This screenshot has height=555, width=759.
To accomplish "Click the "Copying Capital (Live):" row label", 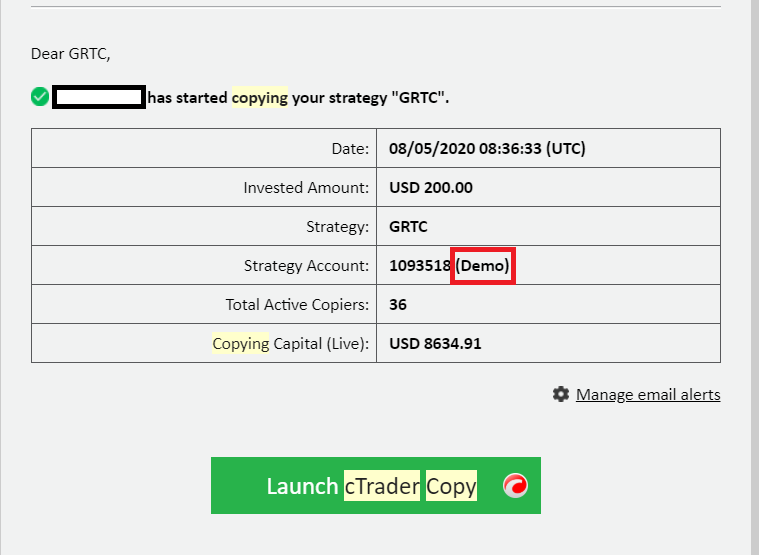I will [x=290, y=343].
